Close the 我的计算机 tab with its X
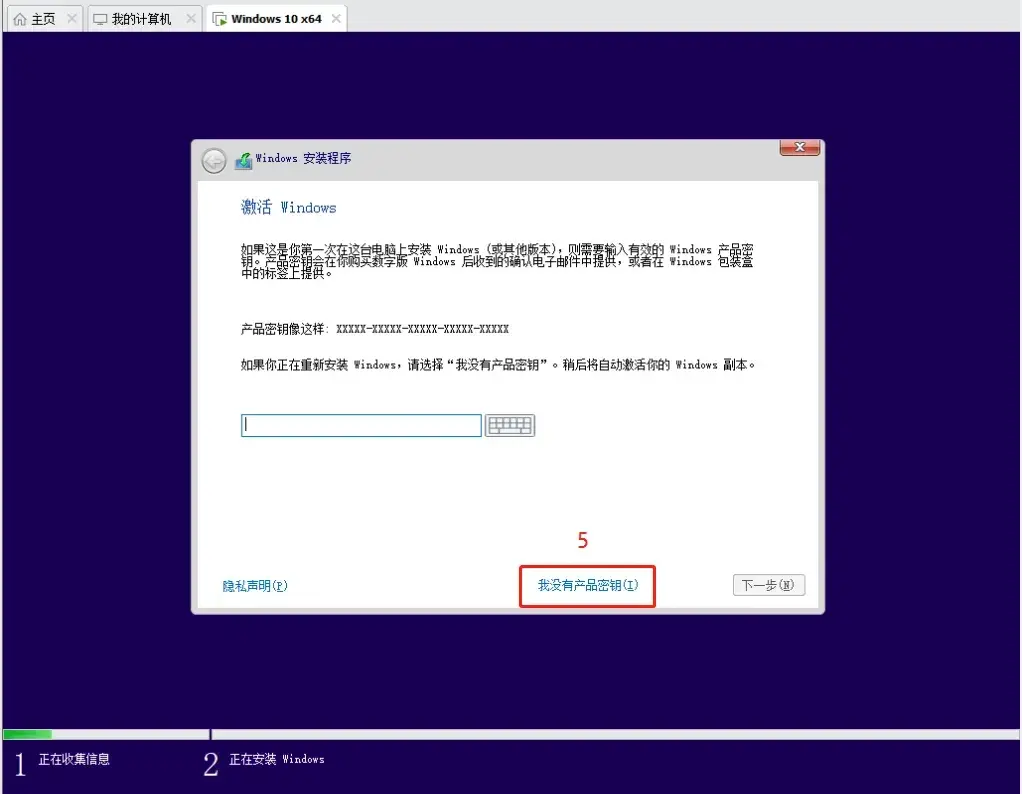The height and width of the screenshot is (794, 1022). click(x=190, y=18)
